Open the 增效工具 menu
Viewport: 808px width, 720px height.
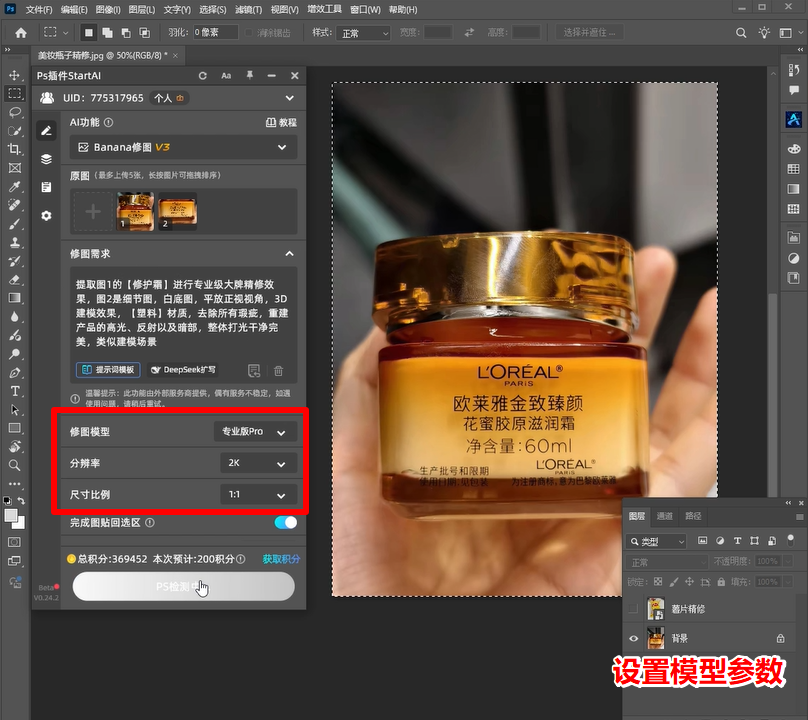[324, 9]
